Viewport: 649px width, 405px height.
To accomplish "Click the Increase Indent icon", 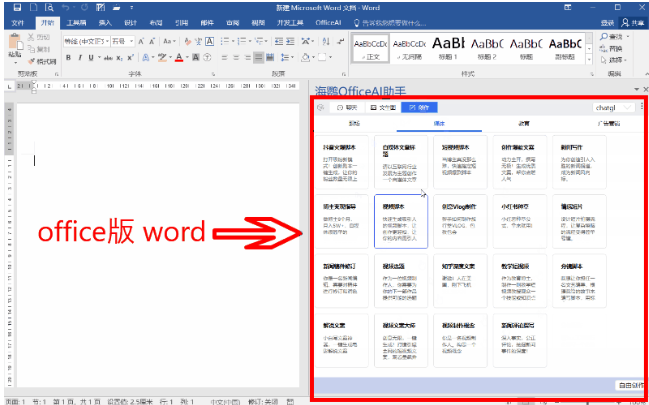I will pyautogui.click(x=290, y=41).
